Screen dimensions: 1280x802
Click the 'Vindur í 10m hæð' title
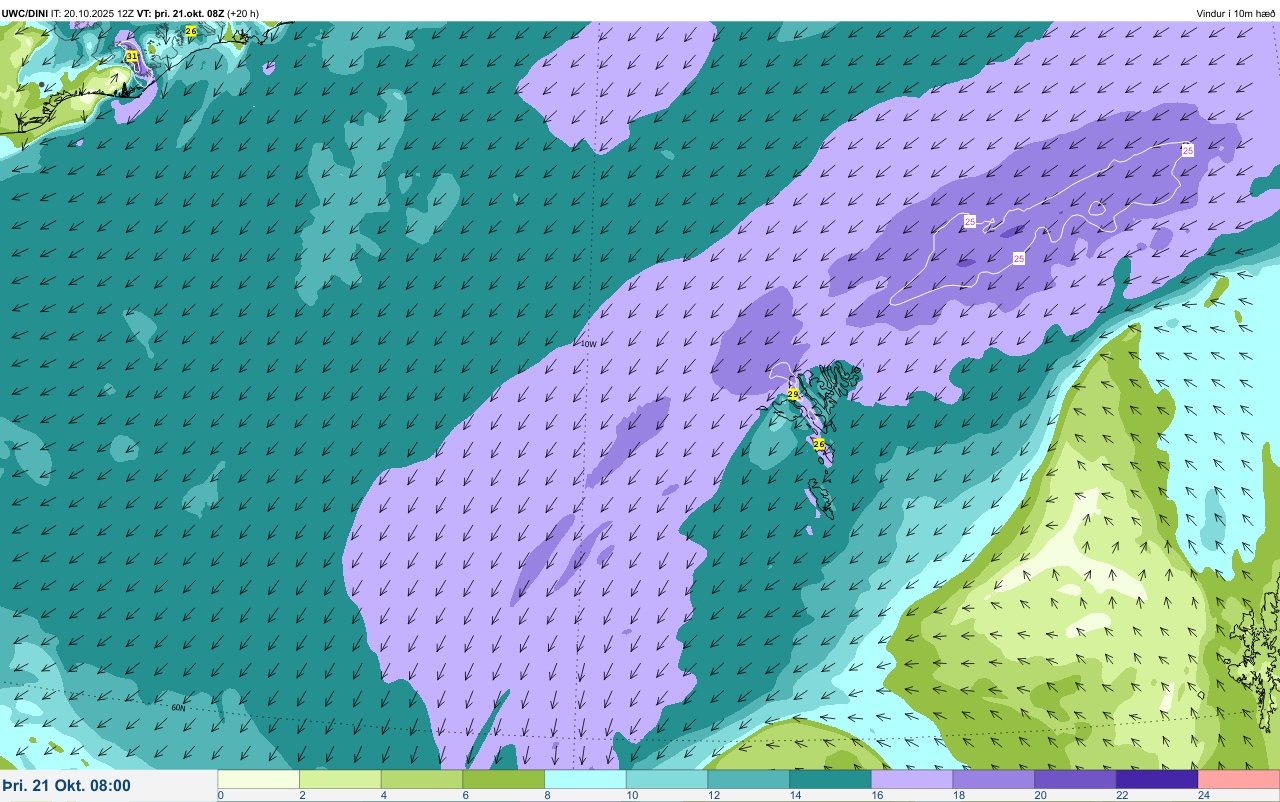[x=1236, y=13]
